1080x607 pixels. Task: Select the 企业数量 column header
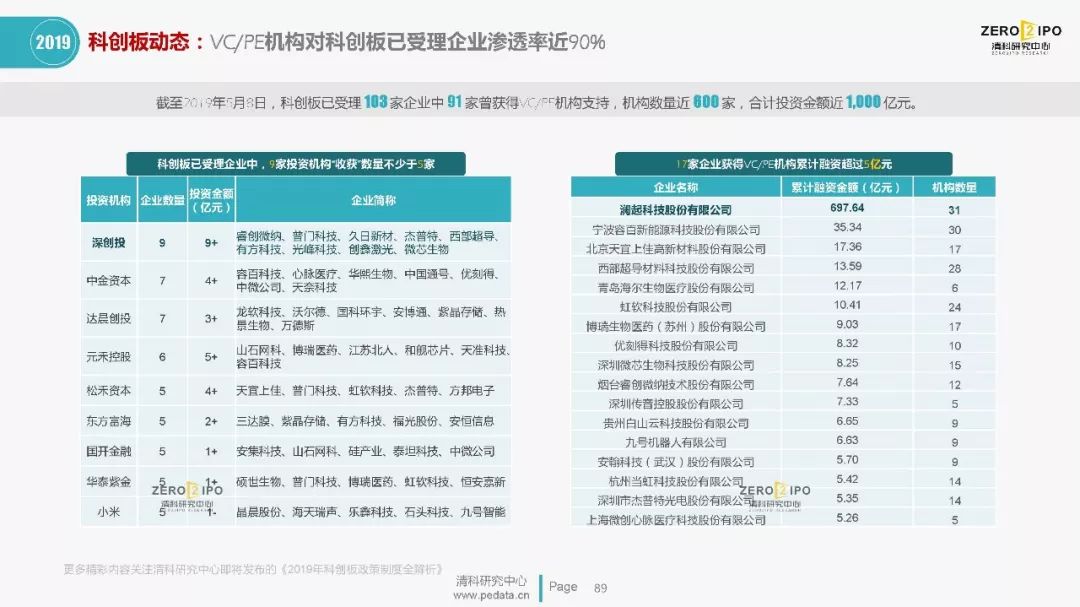pos(162,200)
